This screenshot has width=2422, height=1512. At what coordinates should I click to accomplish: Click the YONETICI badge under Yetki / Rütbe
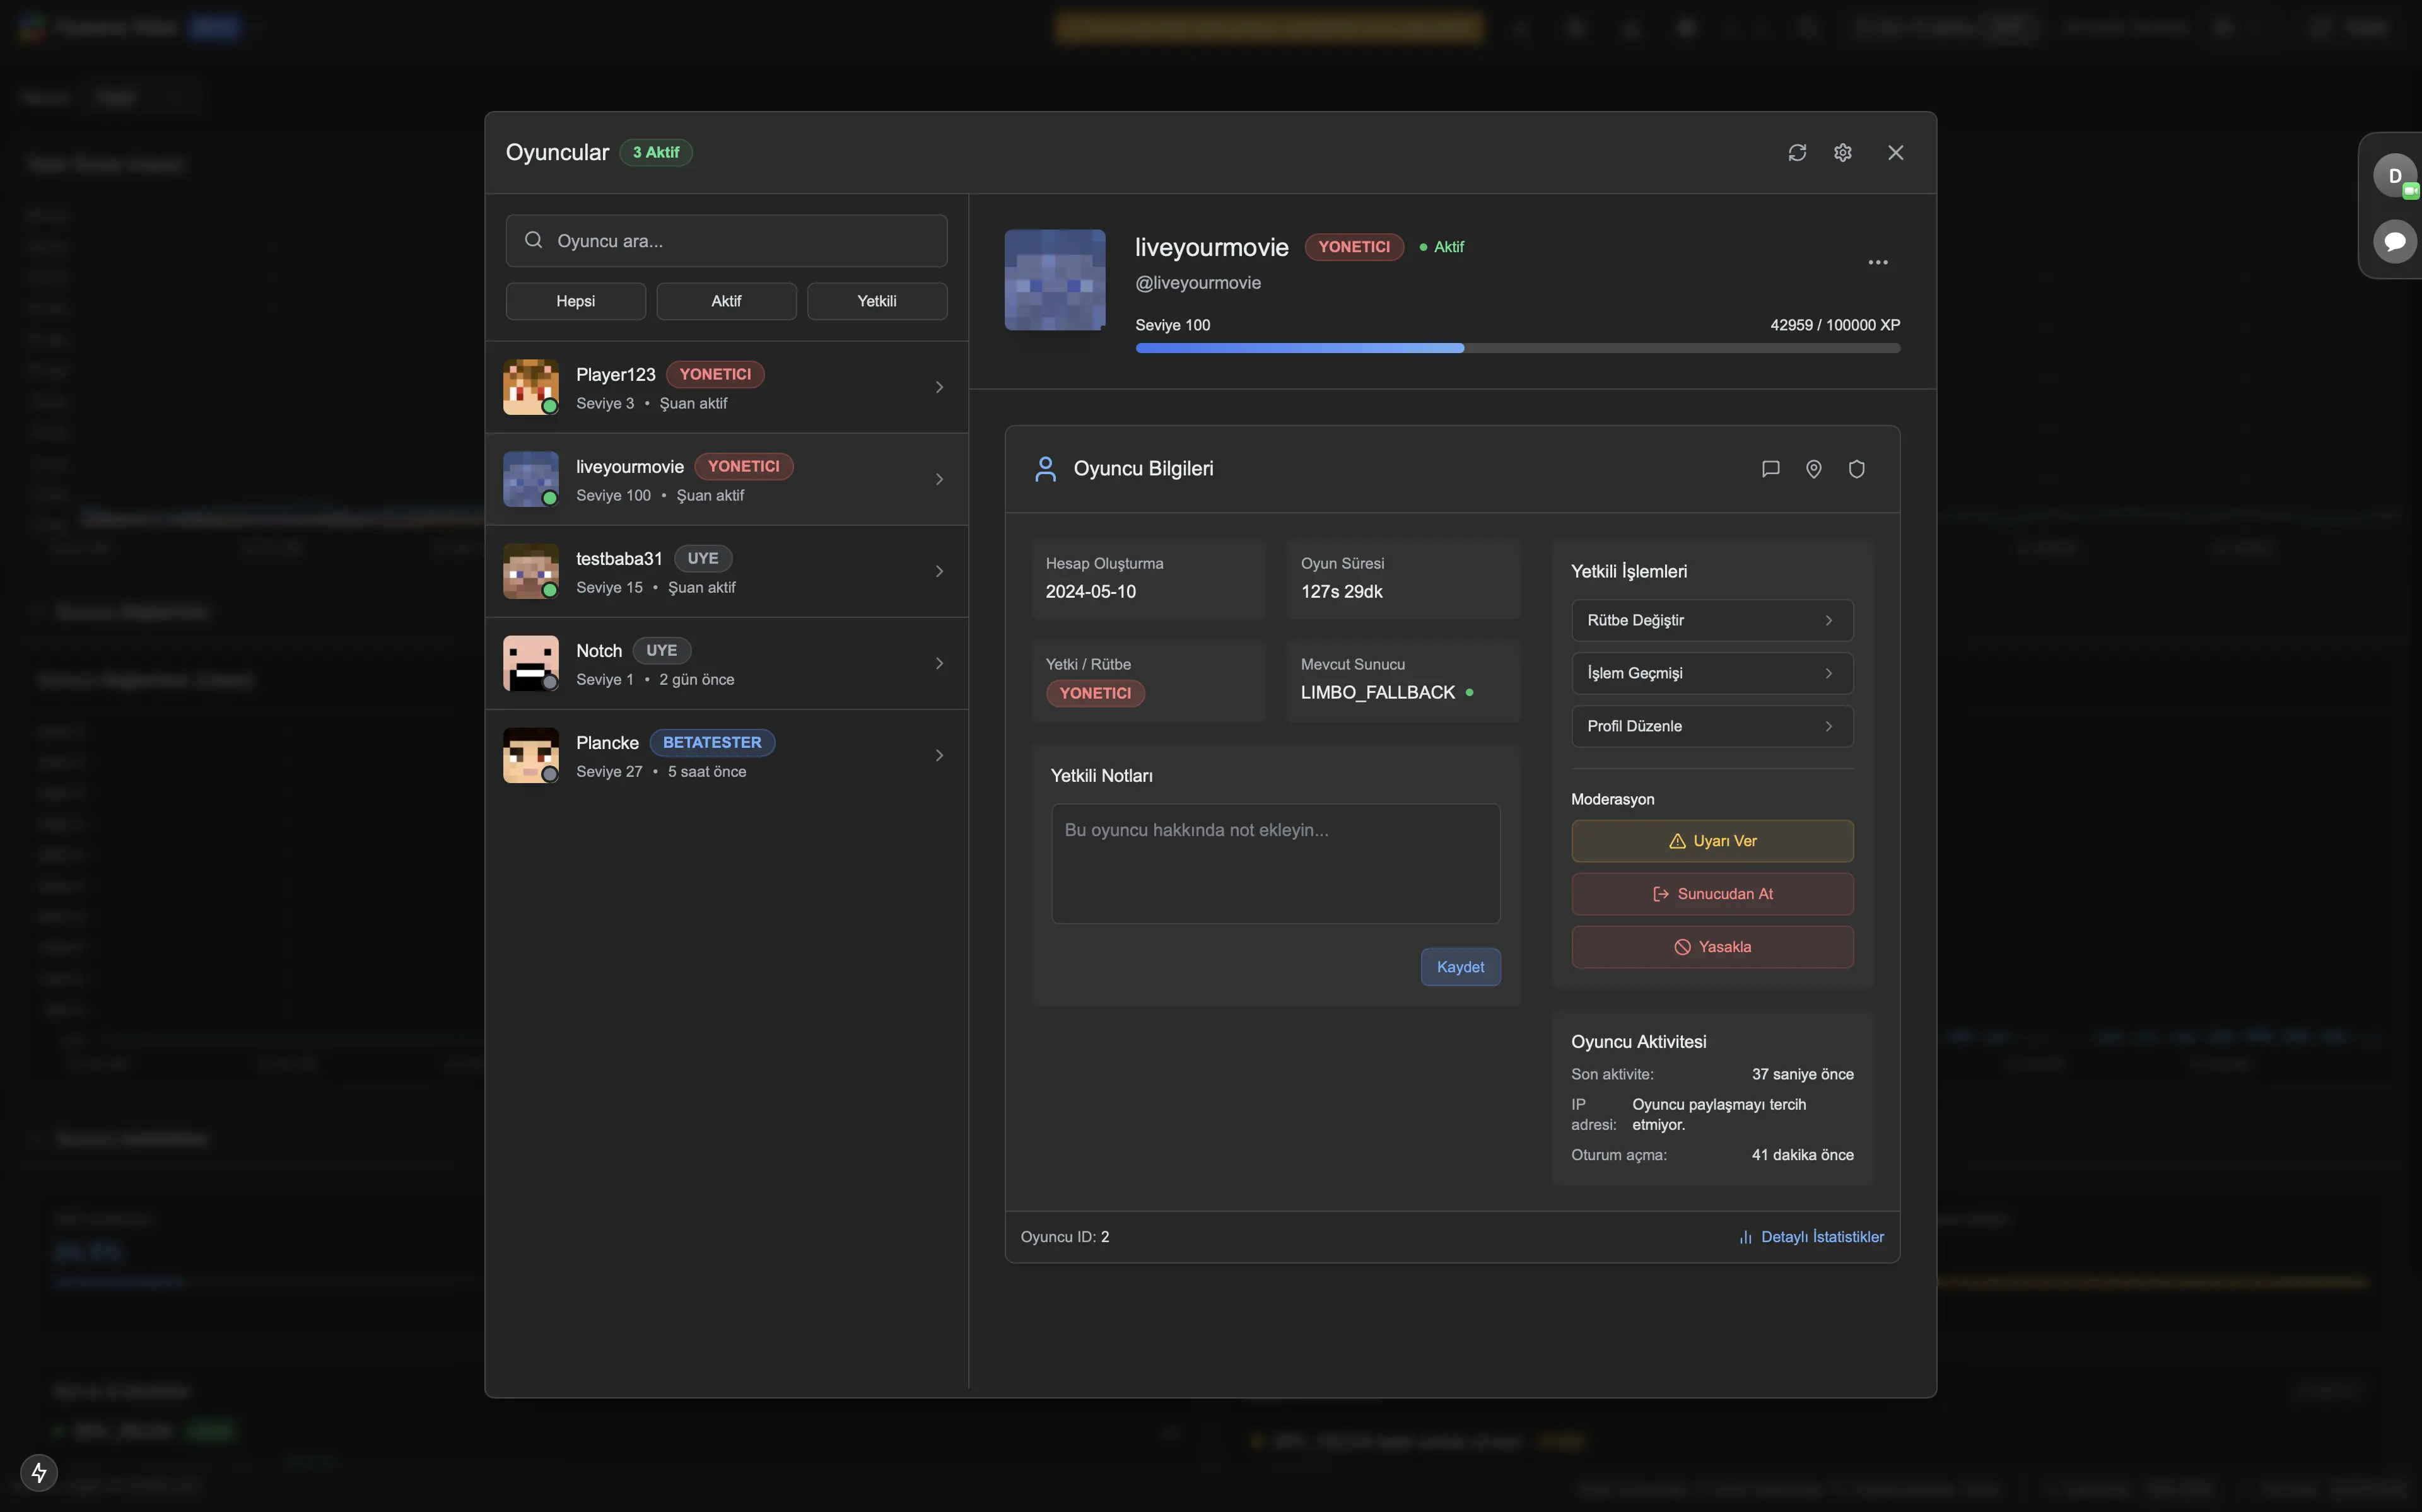(x=1095, y=693)
